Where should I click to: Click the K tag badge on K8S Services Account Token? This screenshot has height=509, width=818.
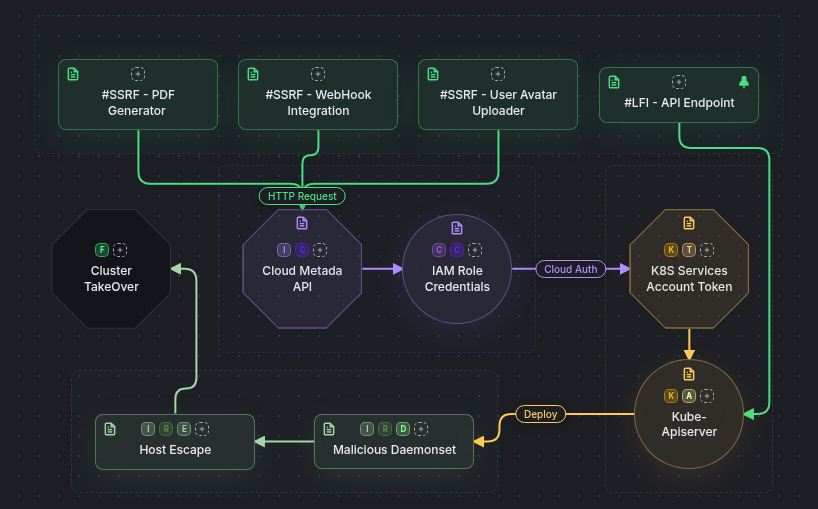coord(671,250)
